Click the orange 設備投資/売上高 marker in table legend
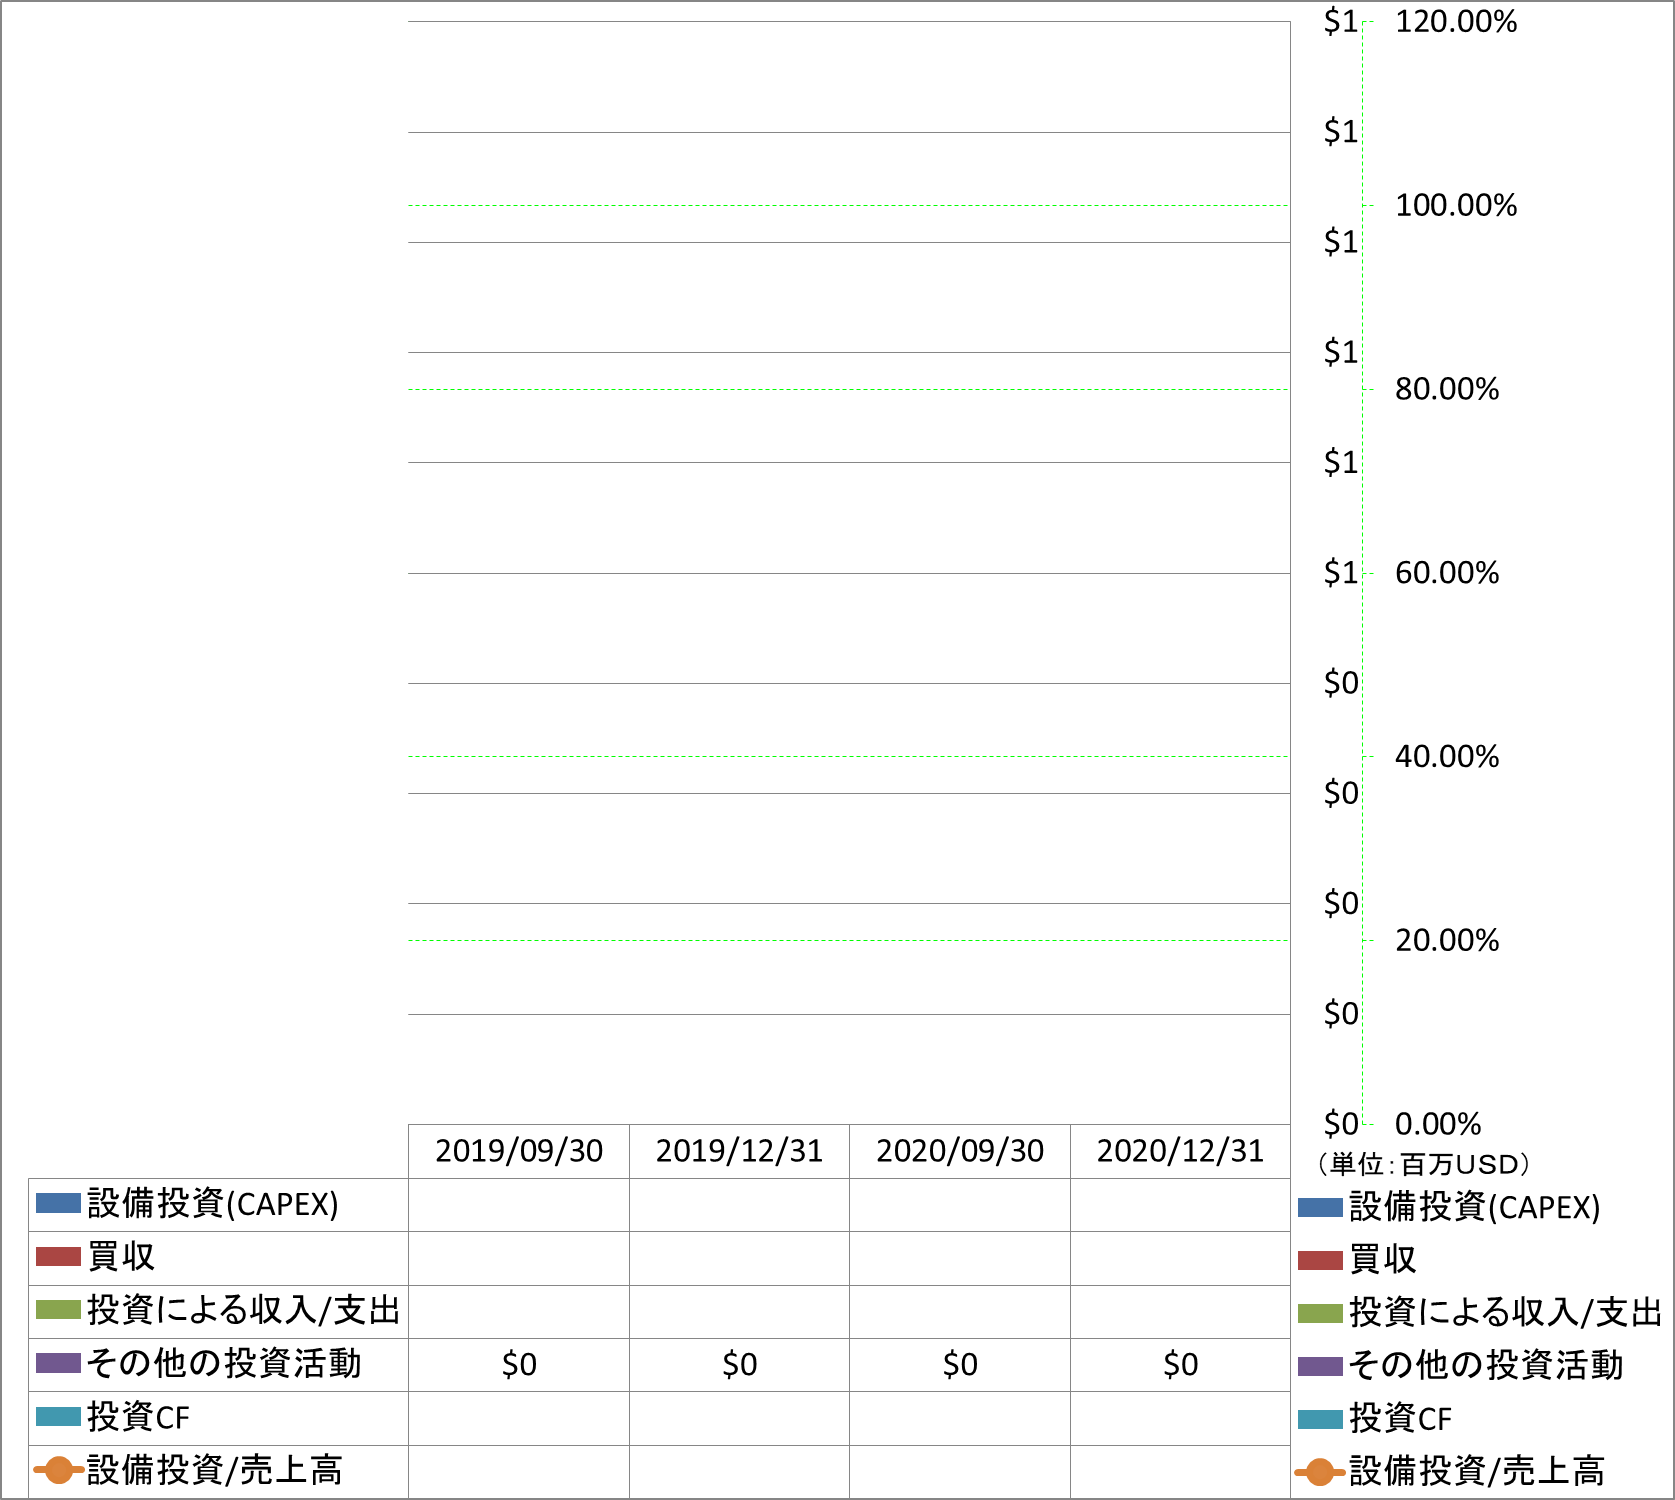The image size is (1675, 1500). point(58,1470)
